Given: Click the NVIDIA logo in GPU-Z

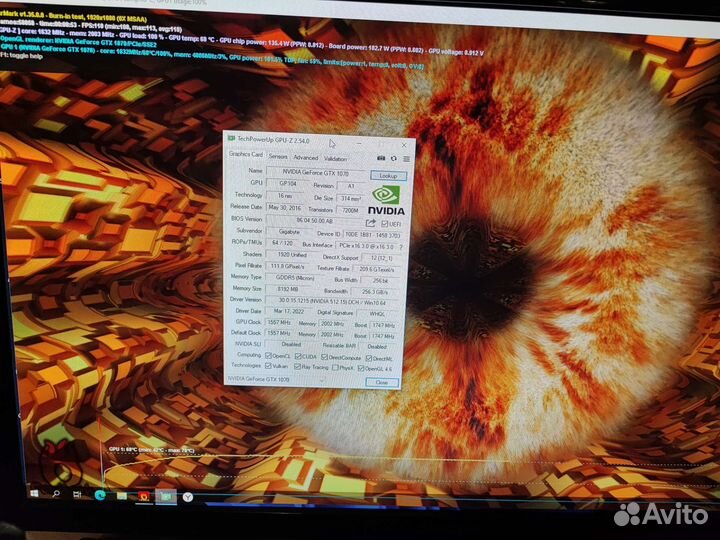Looking at the screenshot, I should 386,201.
